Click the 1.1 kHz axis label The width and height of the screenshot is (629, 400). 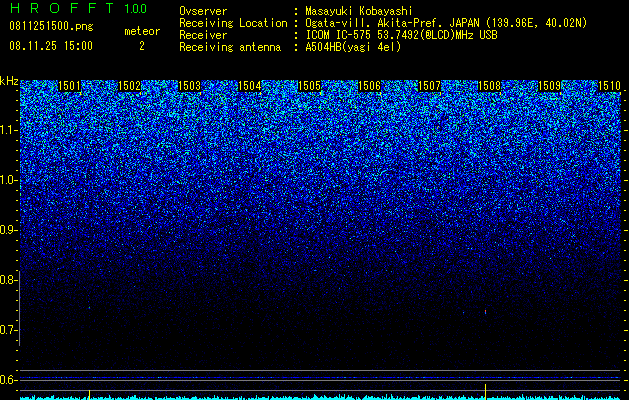9,130
